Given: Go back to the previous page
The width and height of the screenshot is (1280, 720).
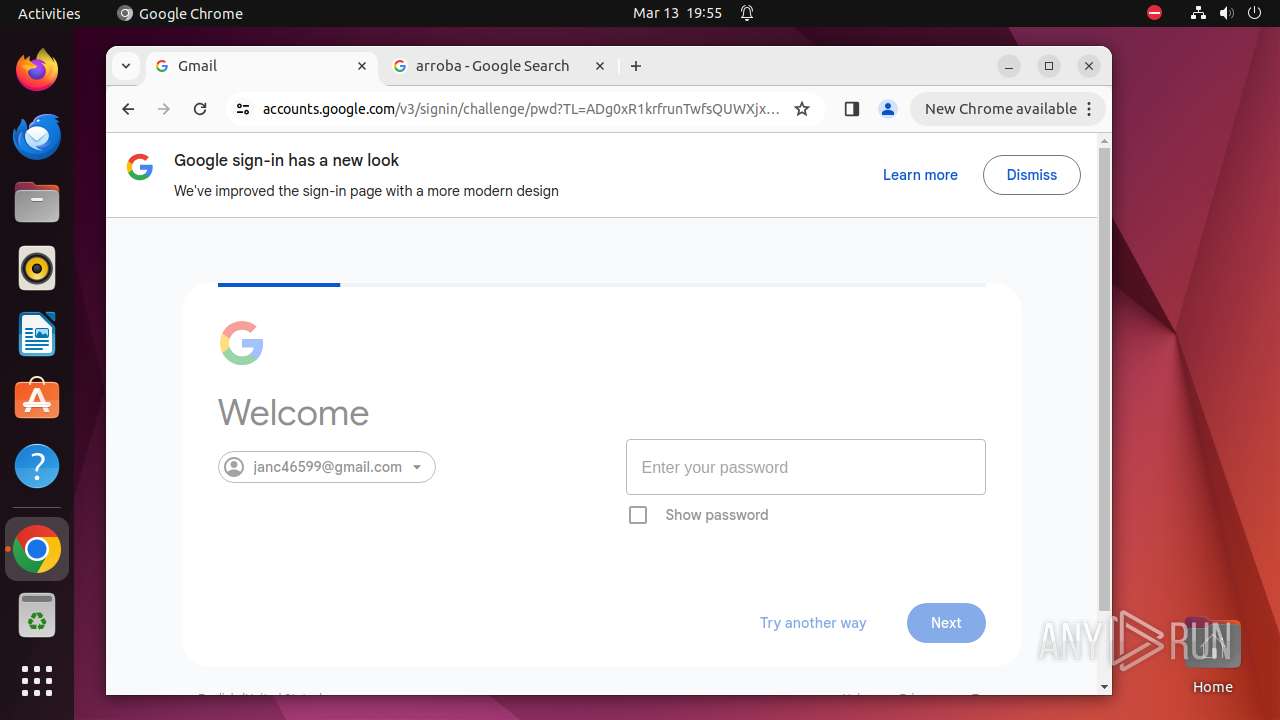Looking at the screenshot, I should [128, 109].
